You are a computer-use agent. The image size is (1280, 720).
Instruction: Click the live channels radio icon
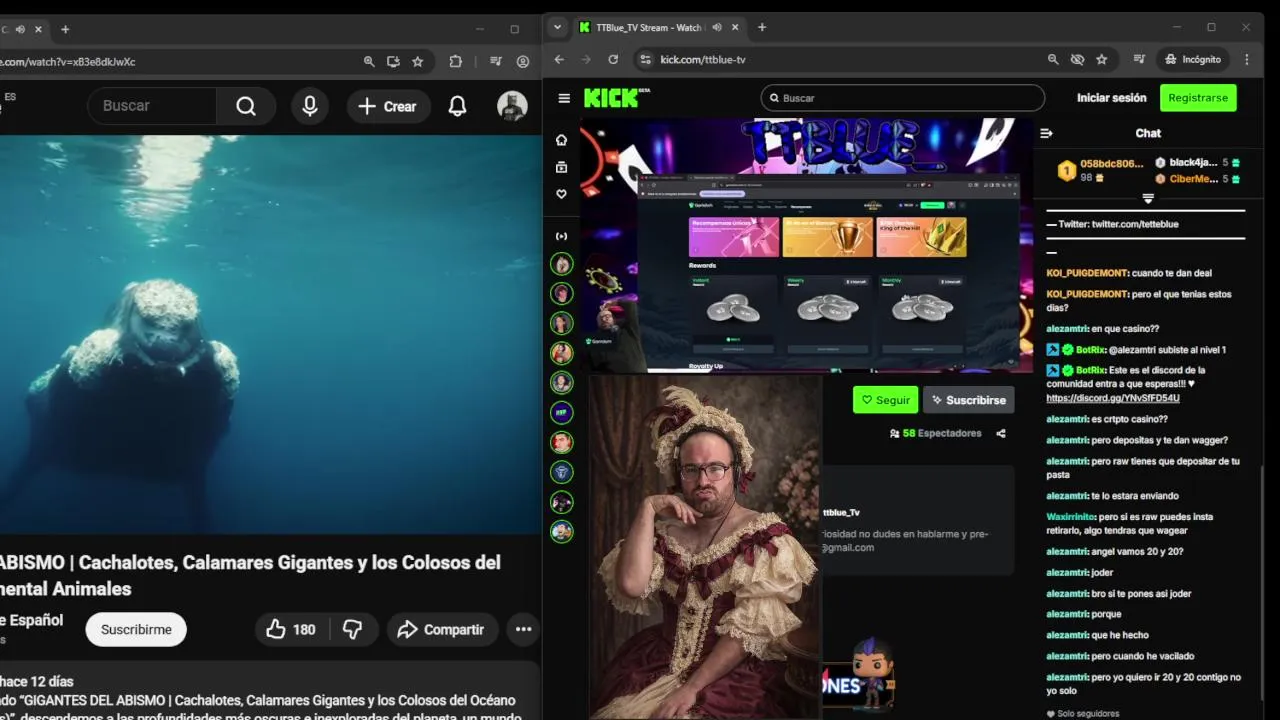coord(561,236)
